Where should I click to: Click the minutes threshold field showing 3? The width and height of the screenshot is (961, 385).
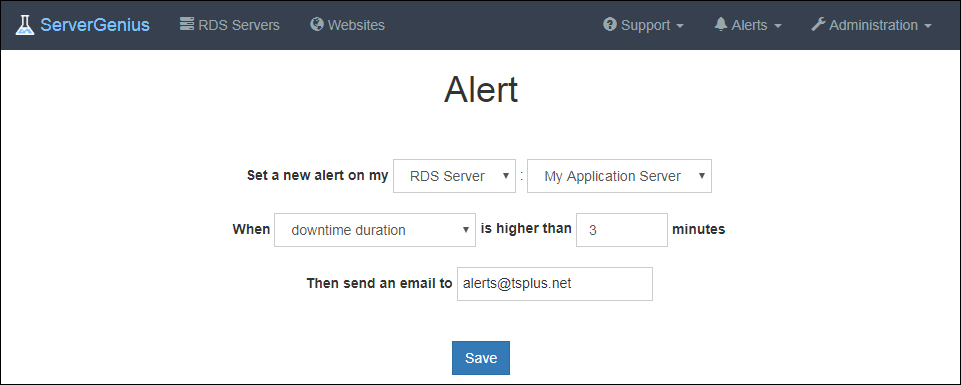point(621,230)
